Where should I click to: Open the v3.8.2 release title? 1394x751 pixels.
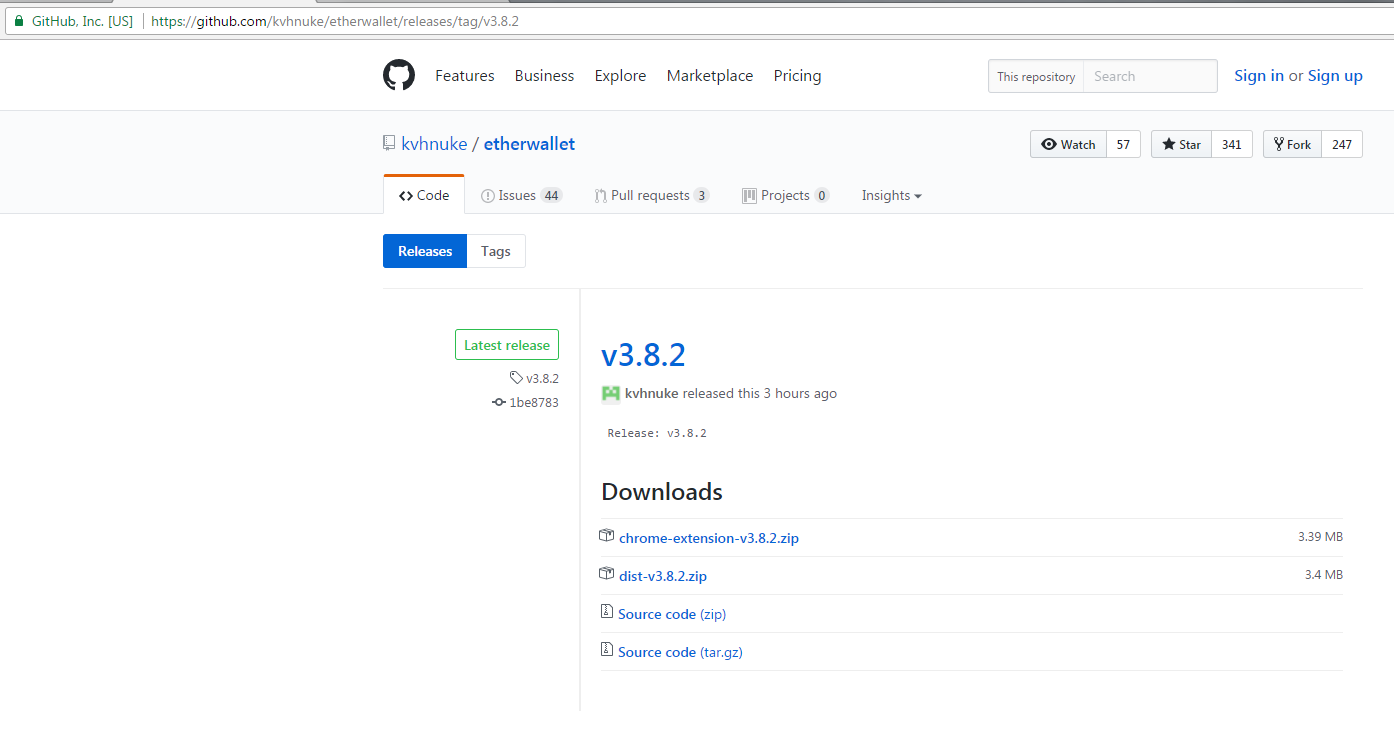pos(643,355)
